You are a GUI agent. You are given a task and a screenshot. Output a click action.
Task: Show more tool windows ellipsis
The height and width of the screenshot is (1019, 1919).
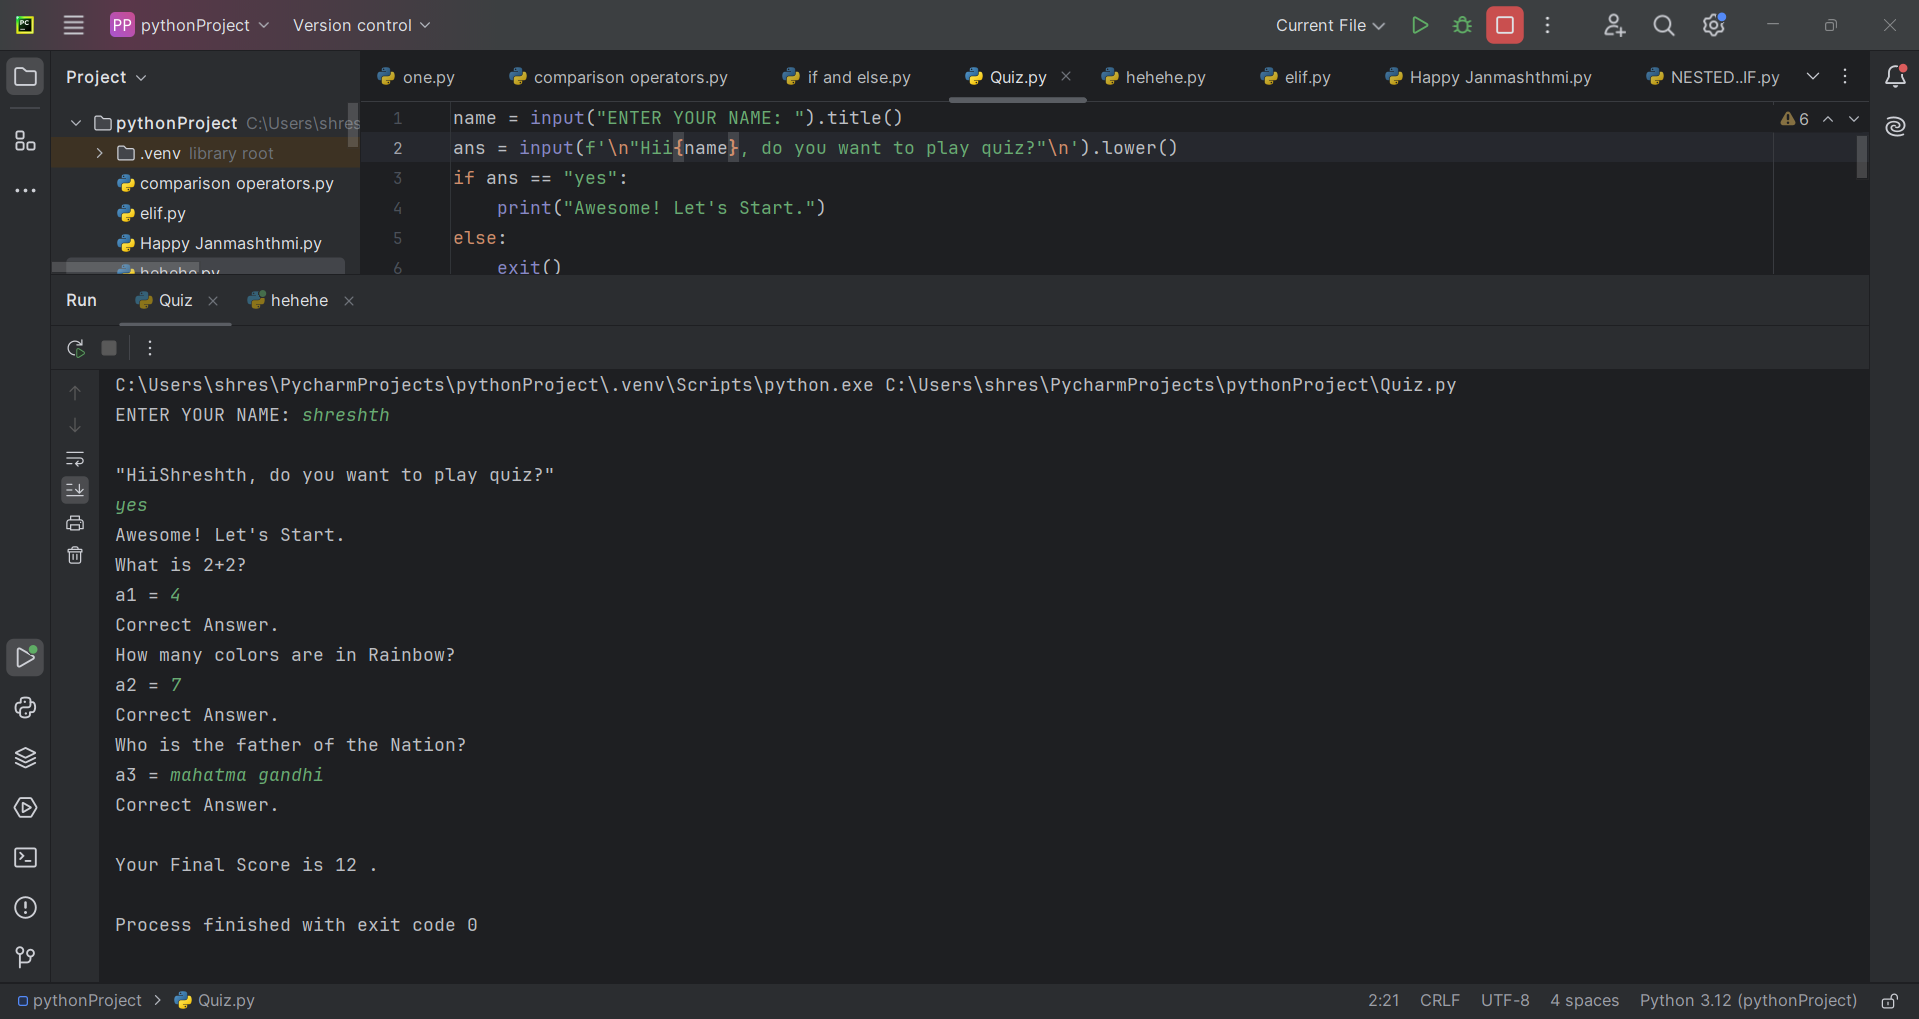[x=26, y=190]
